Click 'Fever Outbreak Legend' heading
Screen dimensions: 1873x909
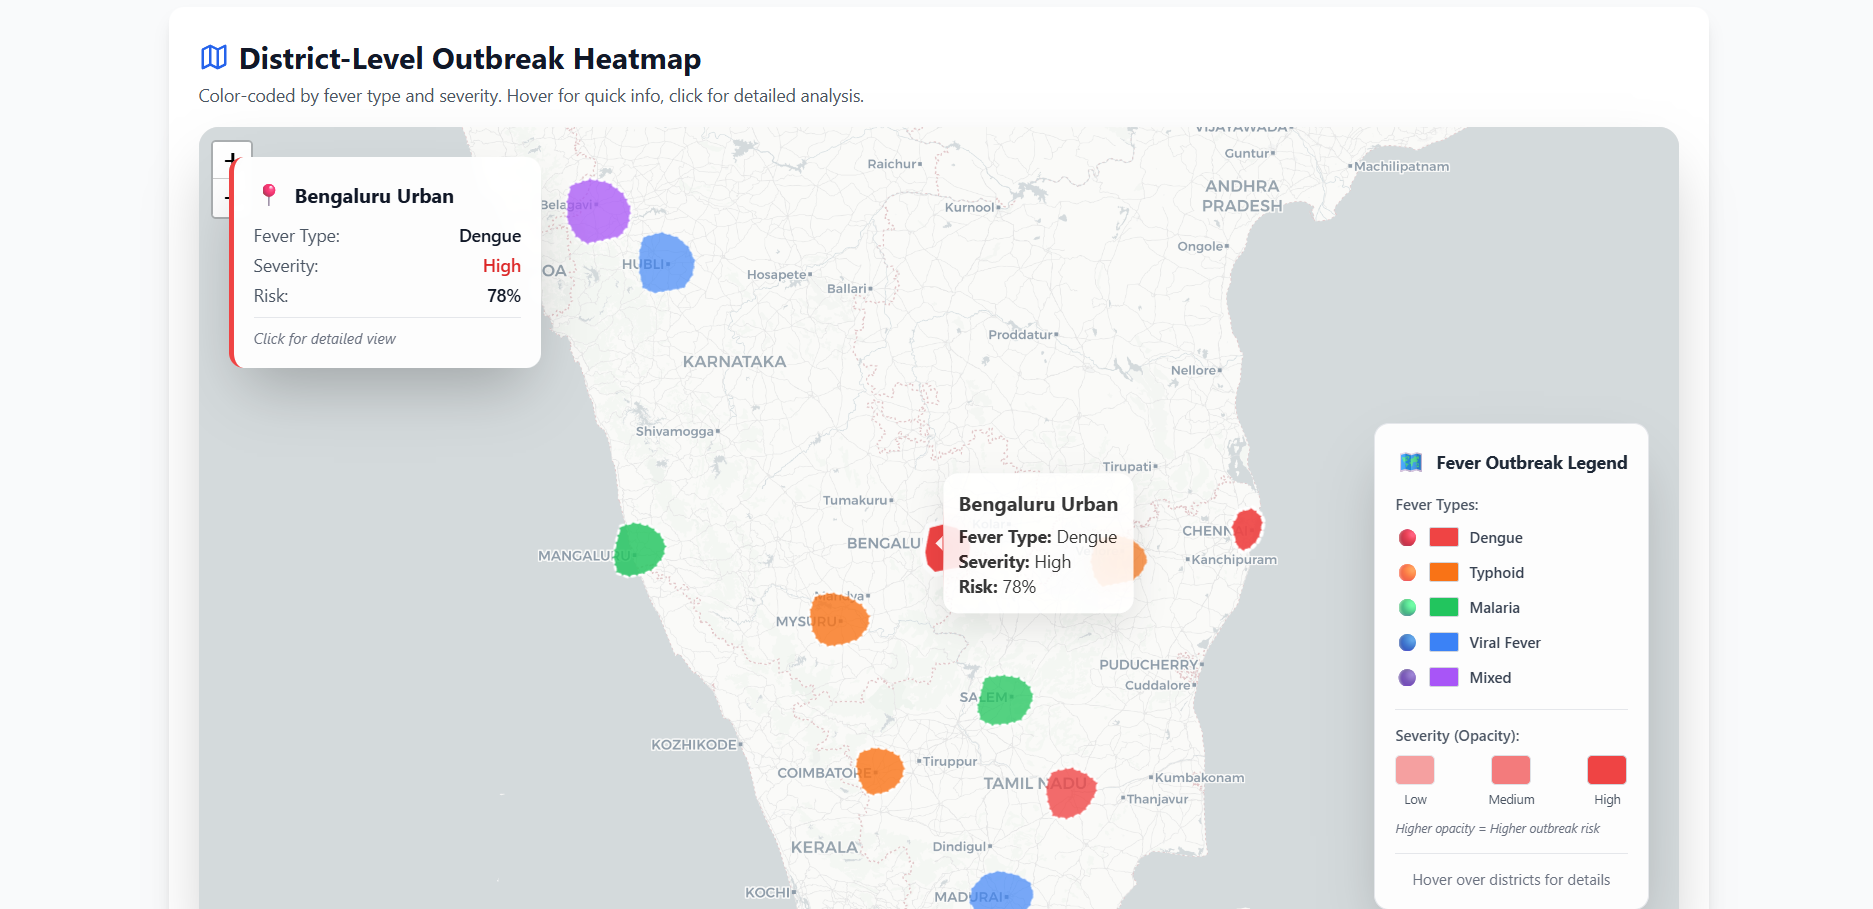point(1532,463)
